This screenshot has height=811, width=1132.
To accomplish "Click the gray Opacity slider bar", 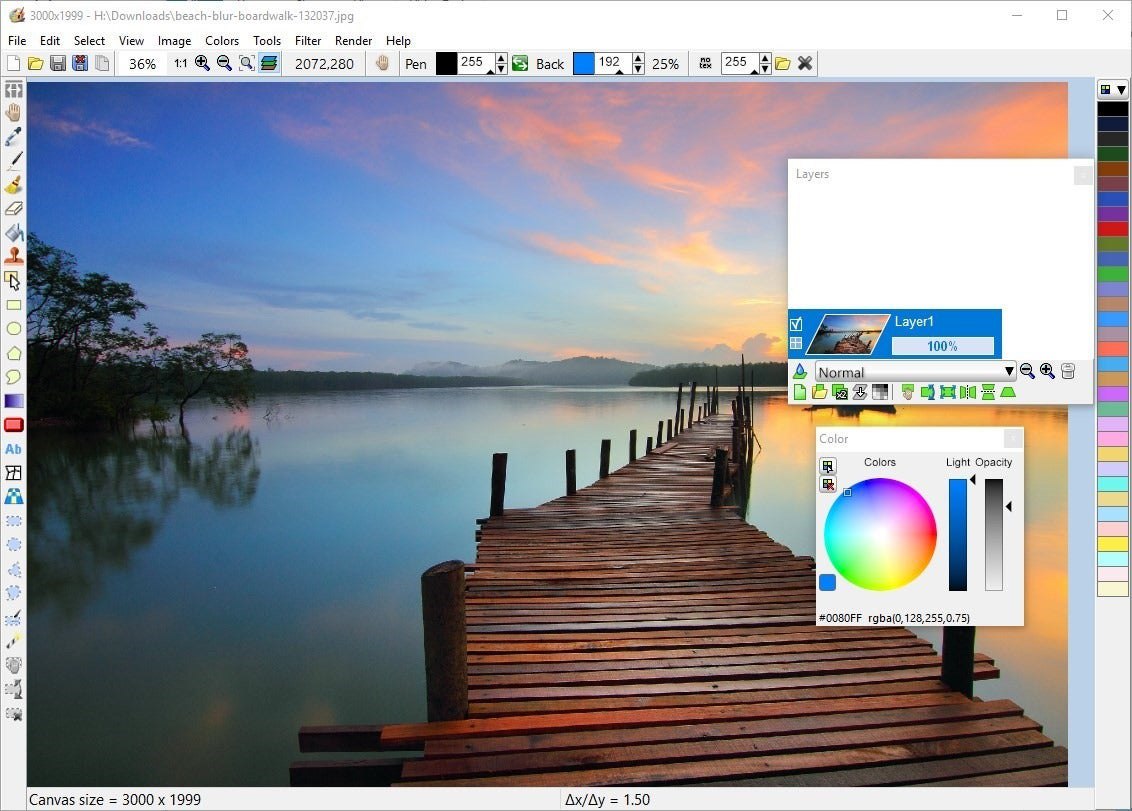I will tap(994, 534).
